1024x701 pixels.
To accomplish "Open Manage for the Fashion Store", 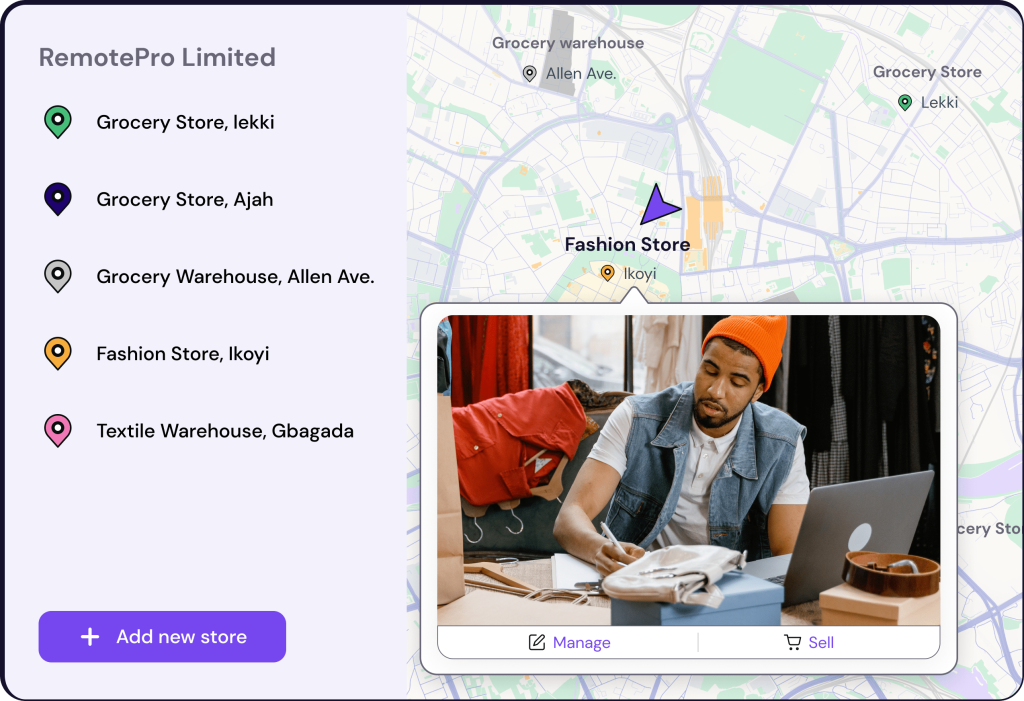I will 568,642.
